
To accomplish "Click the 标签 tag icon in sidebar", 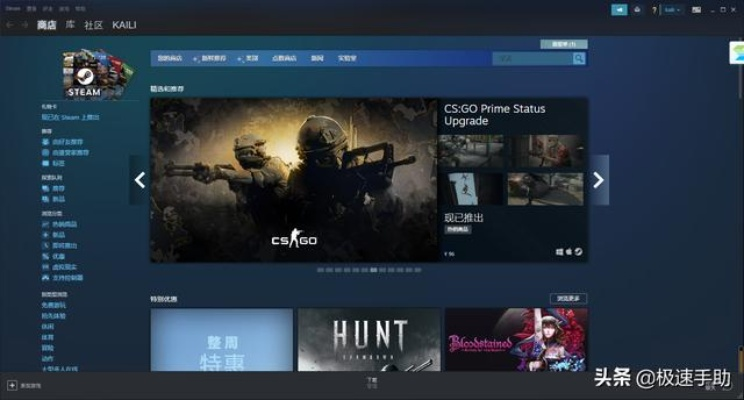I will coord(46,163).
